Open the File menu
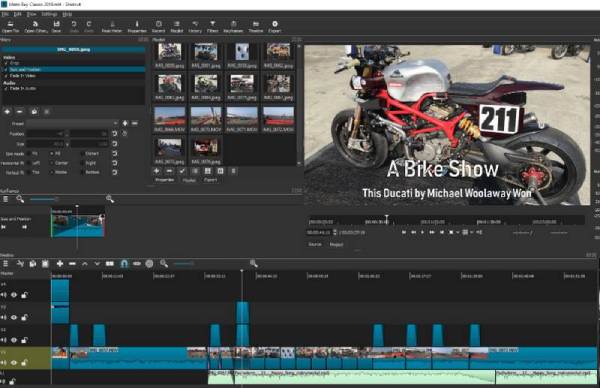600x388 pixels. (5, 14)
